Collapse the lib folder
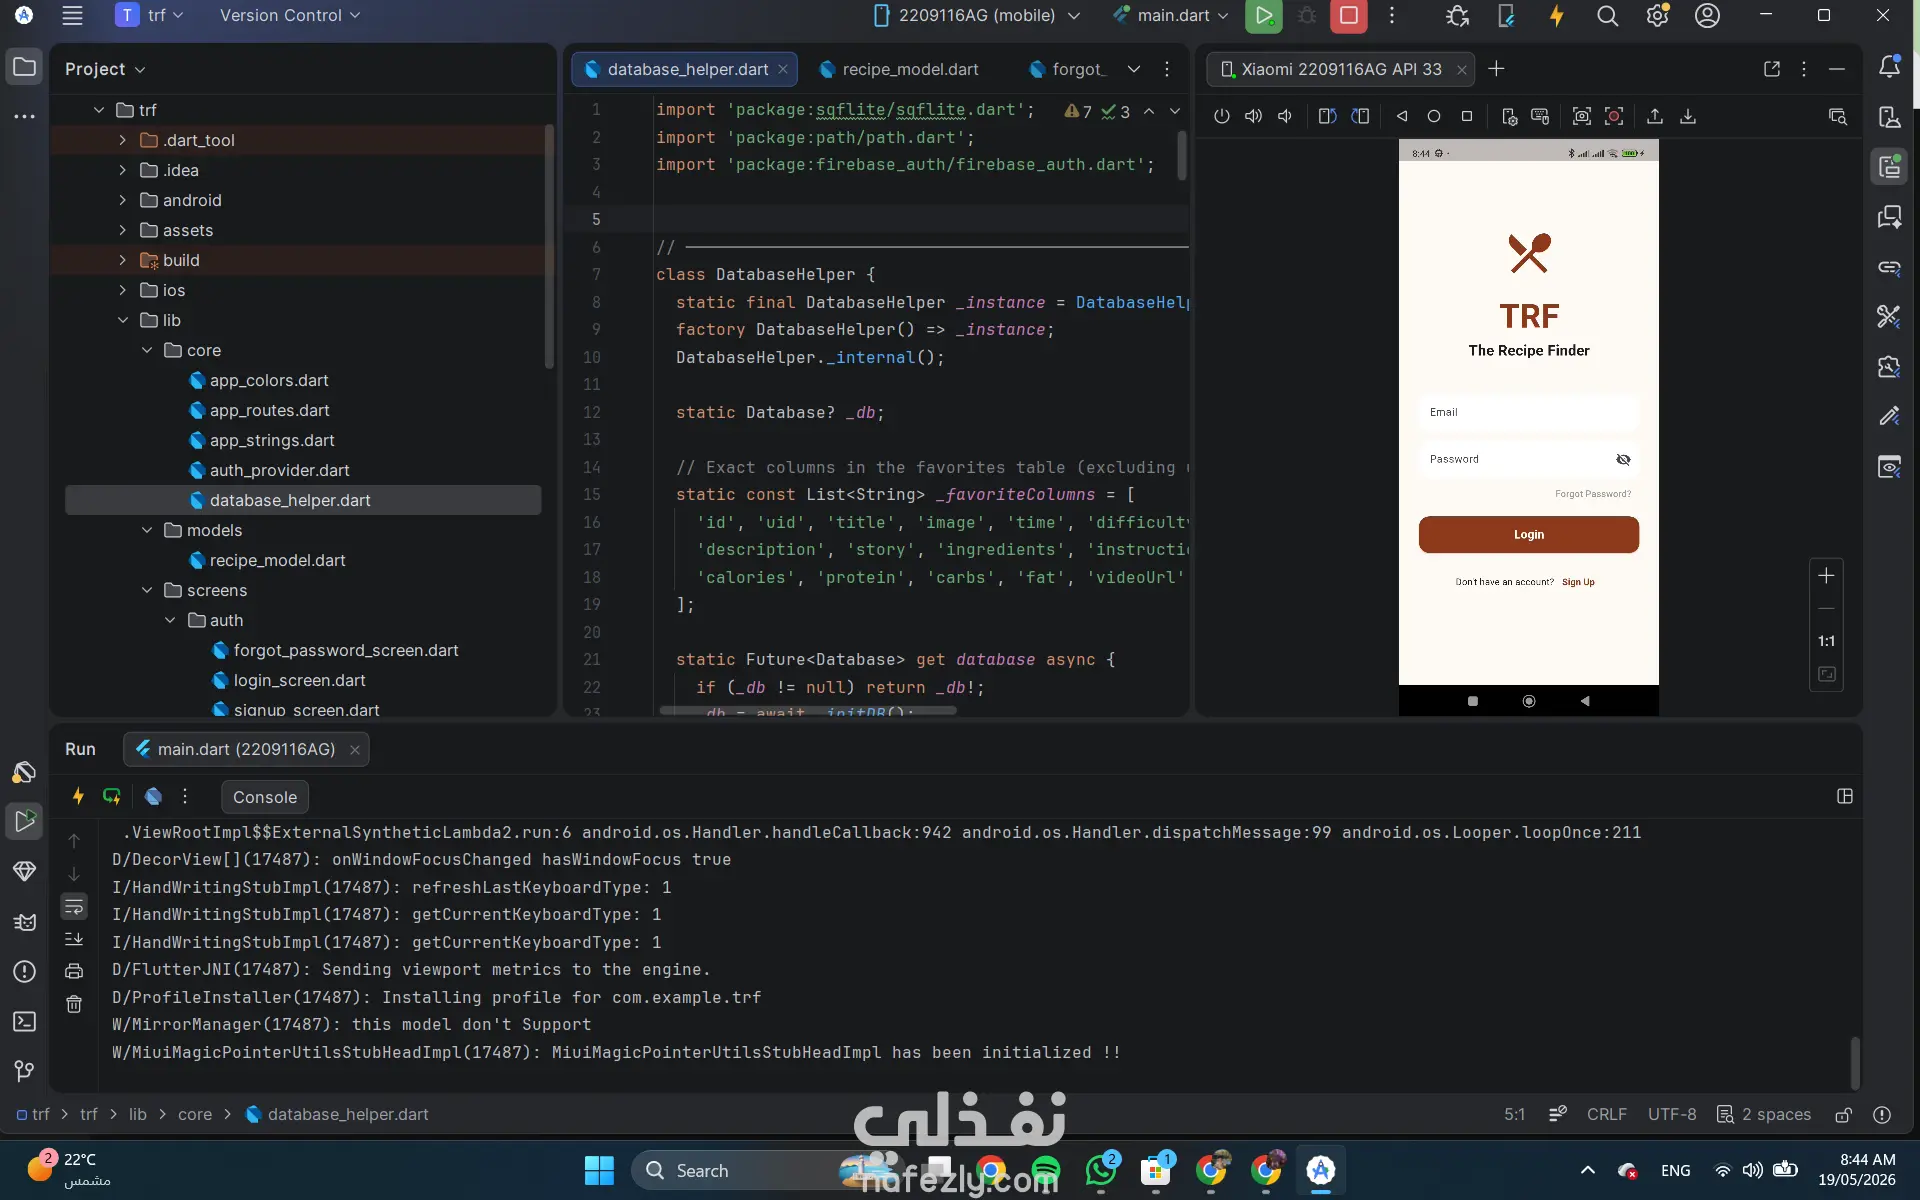Image resolution: width=1920 pixels, height=1200 pixels. (x=123, y=320)
